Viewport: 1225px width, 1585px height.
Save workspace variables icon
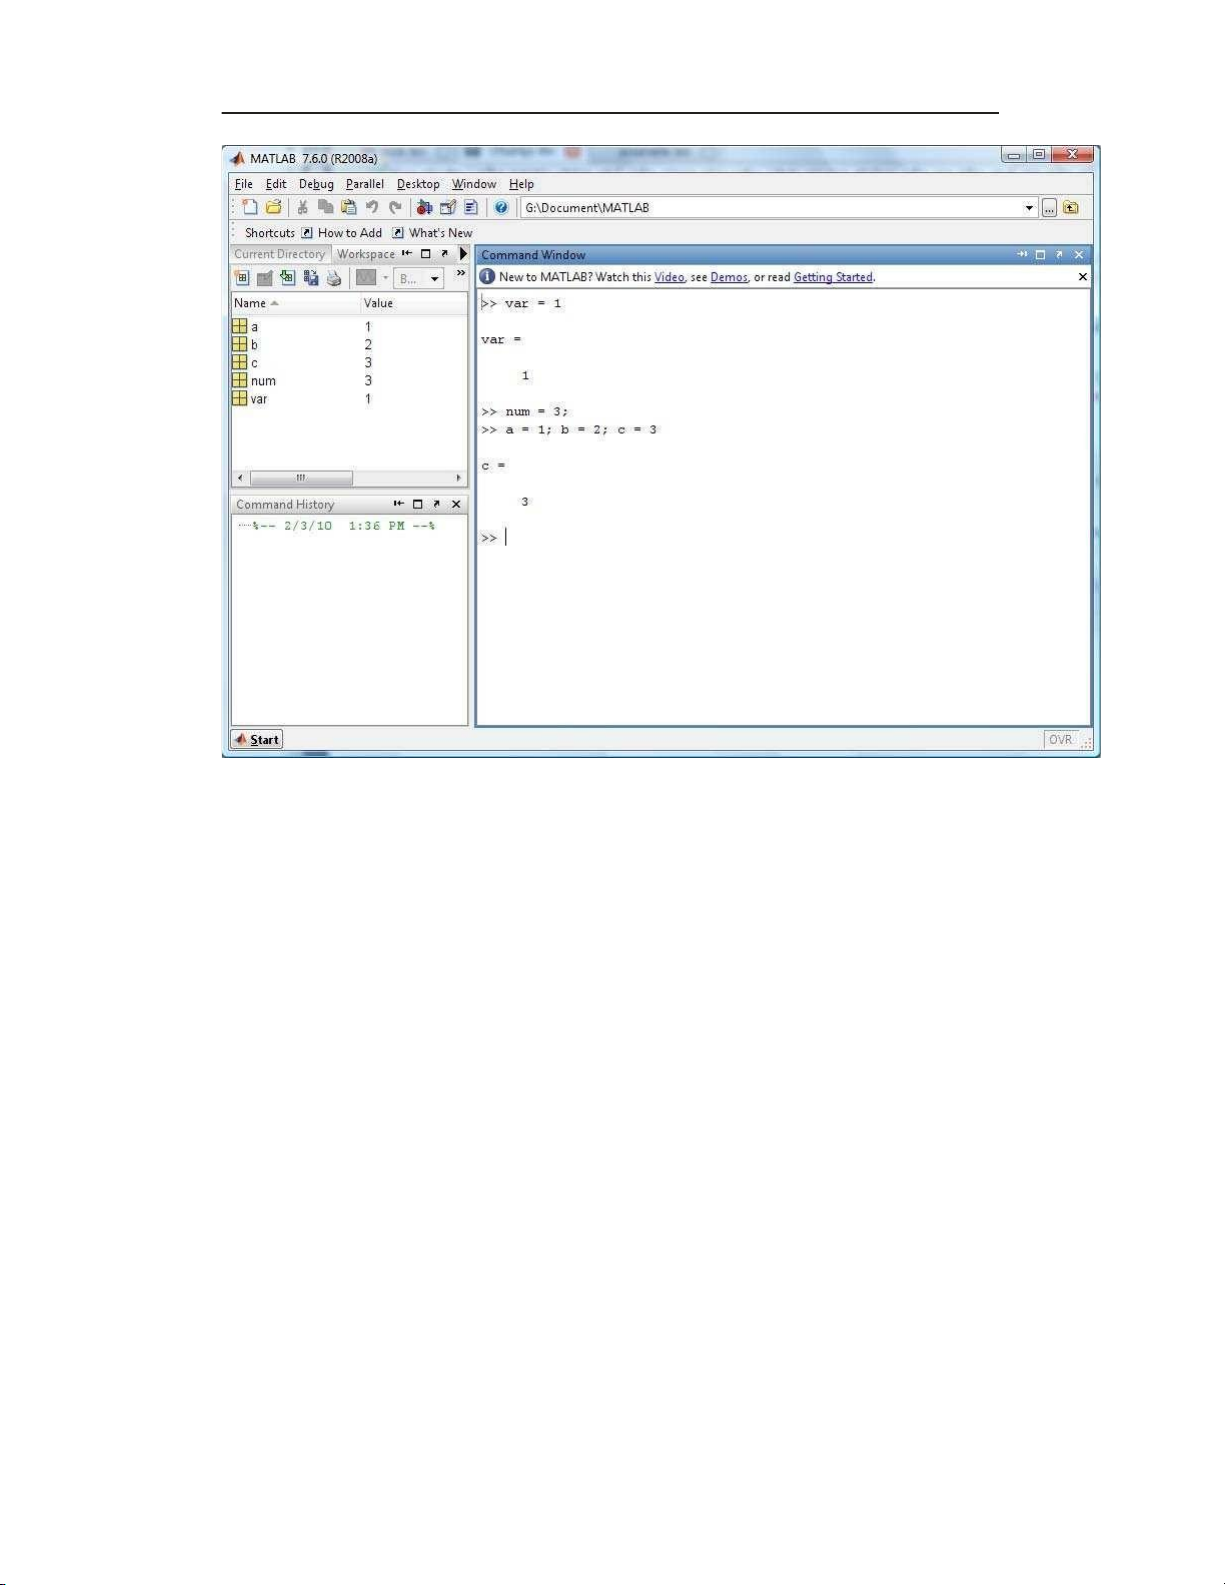click(x=311, y=278)
